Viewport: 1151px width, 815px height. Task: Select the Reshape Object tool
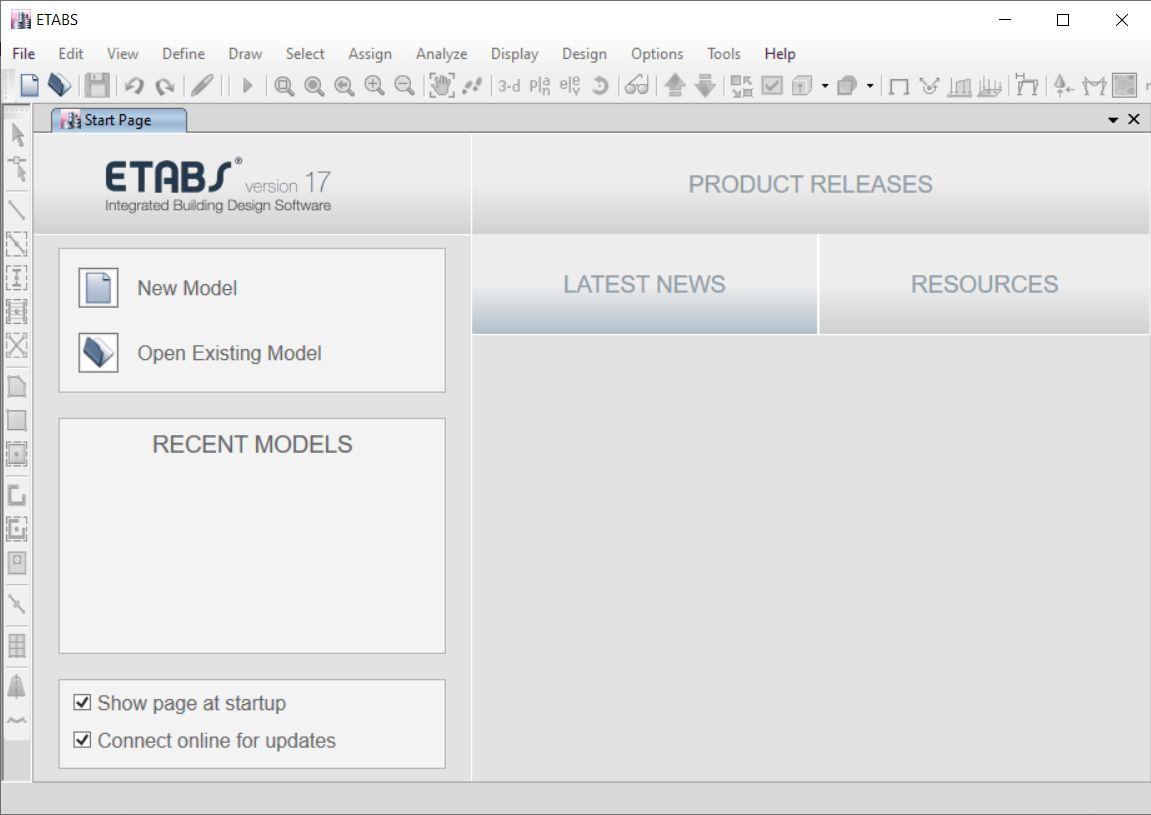click(18, 168)
